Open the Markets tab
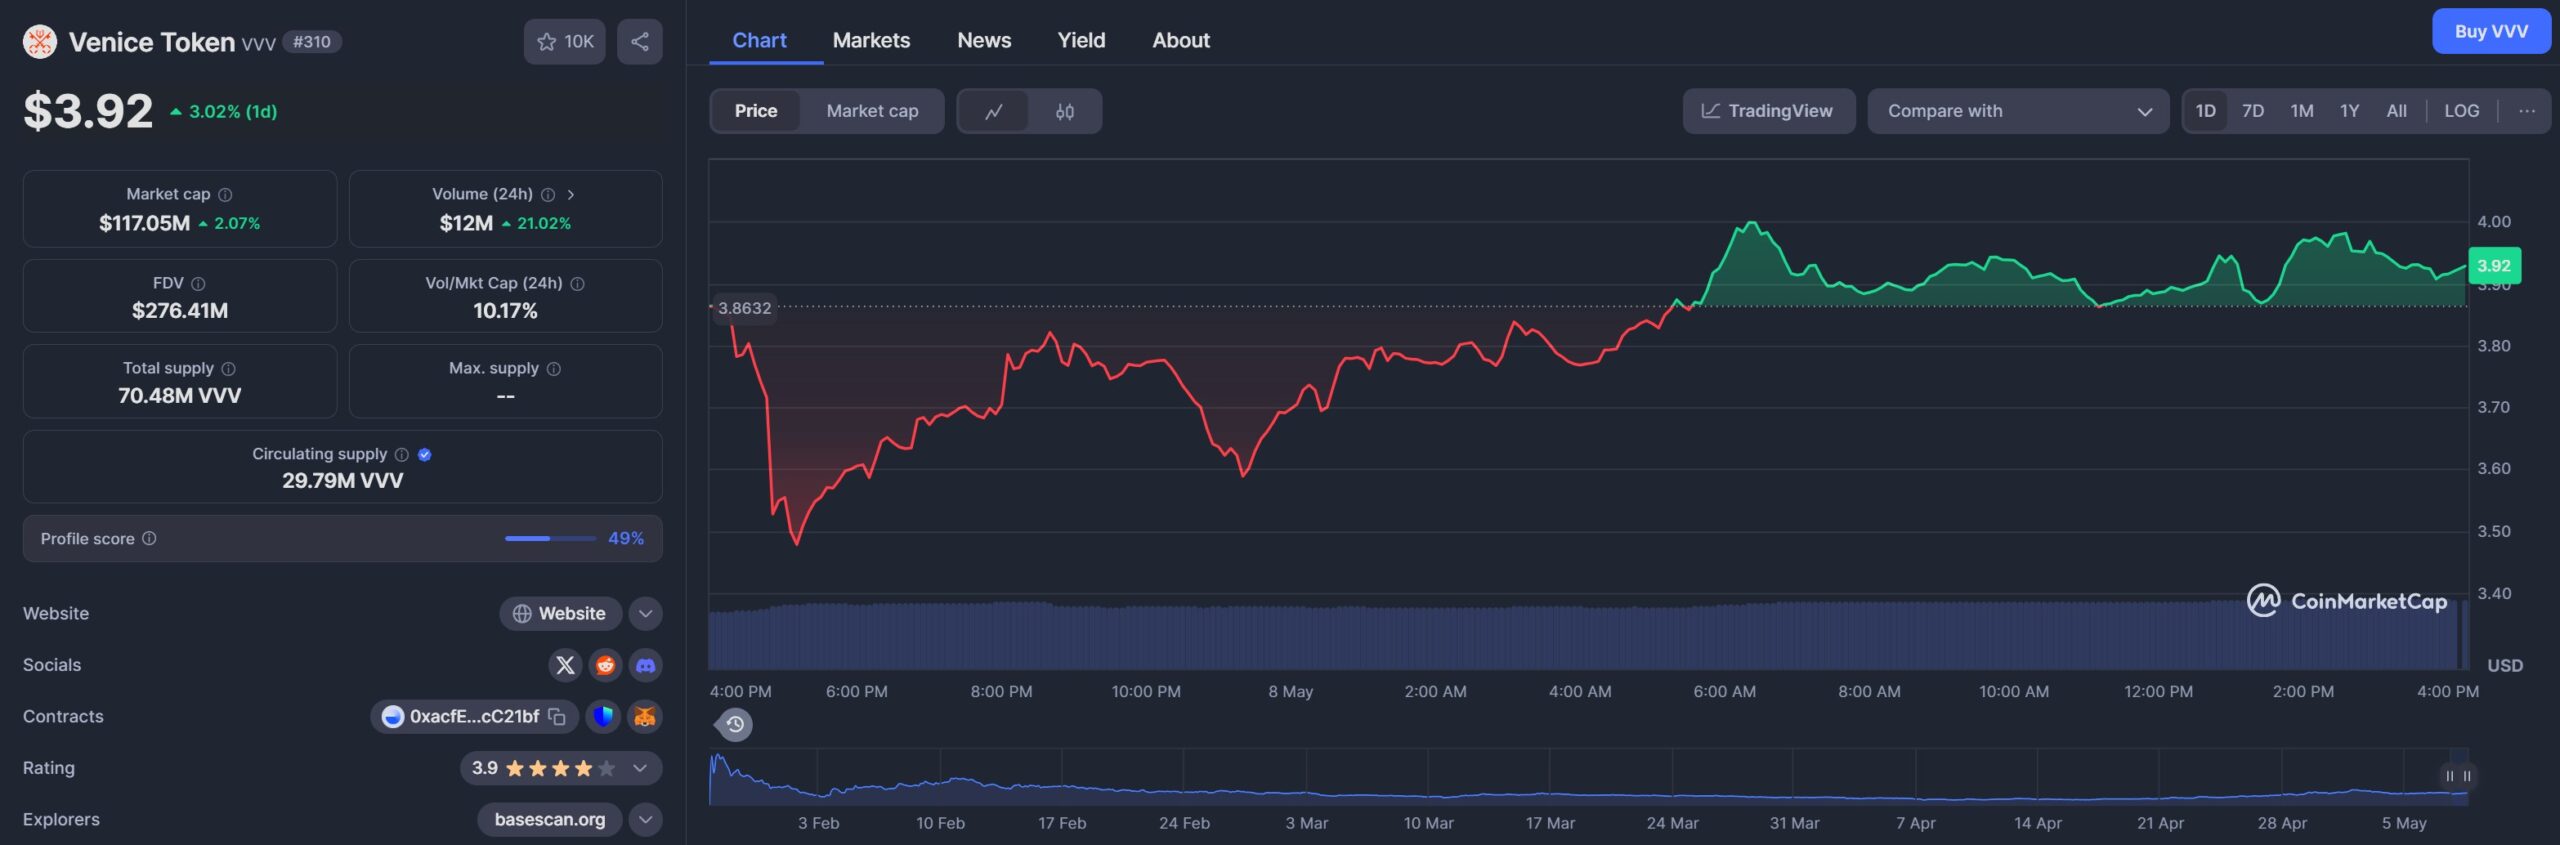Viewport: 2560px width, 845px height. [871, 40]
